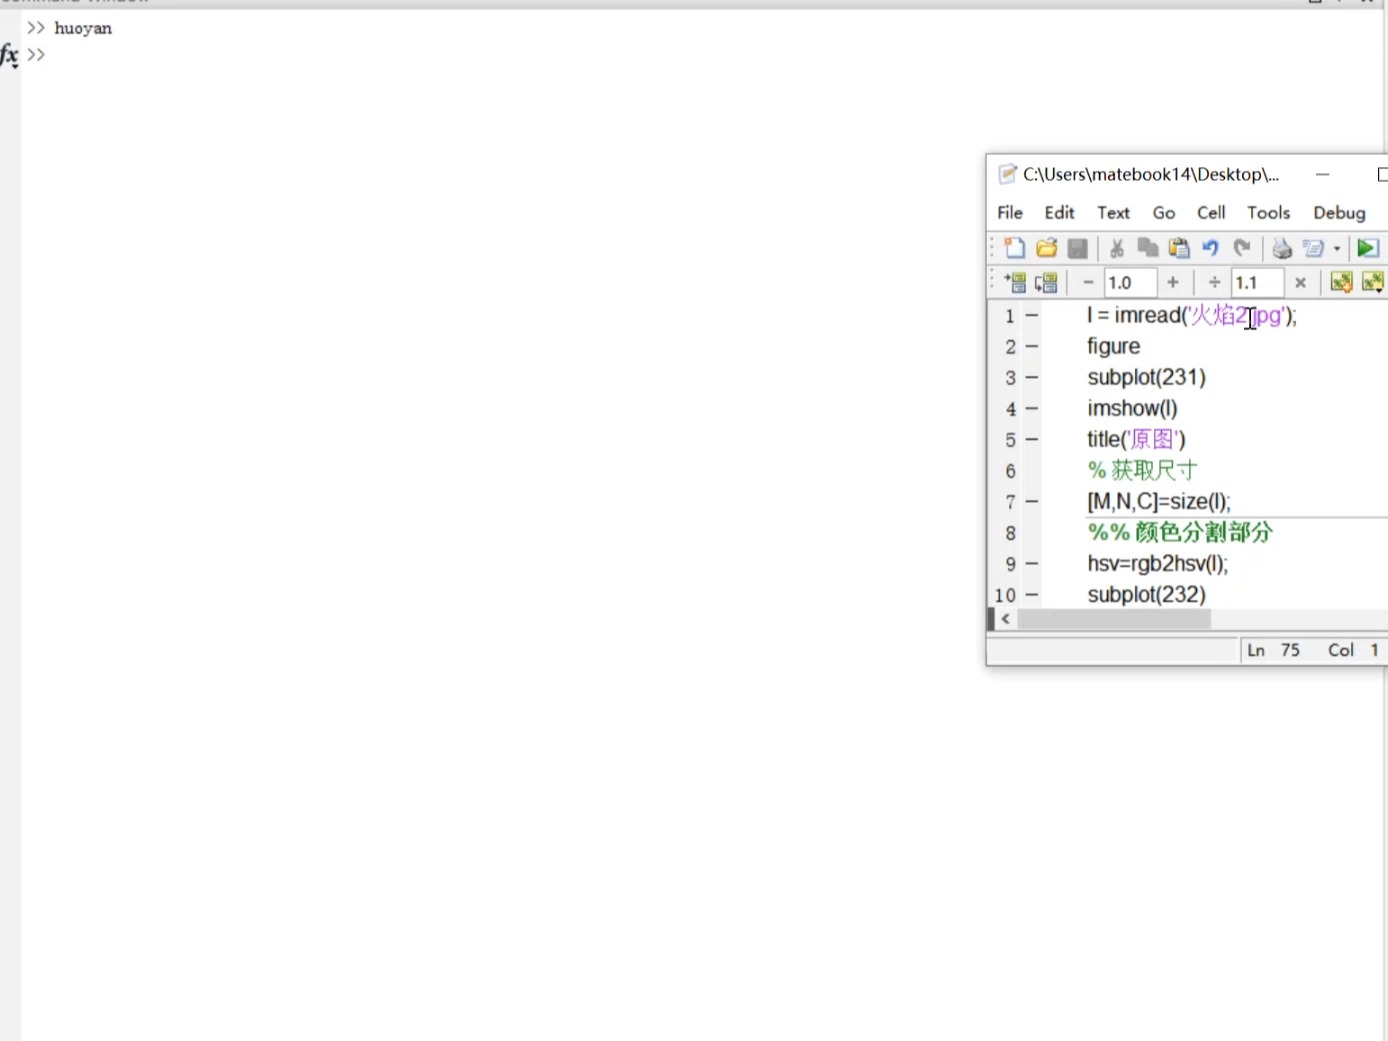Run the script with green arrow
This screenshot has height=1041, width=1388.
pyautogui.click(x=1367, y=248)
